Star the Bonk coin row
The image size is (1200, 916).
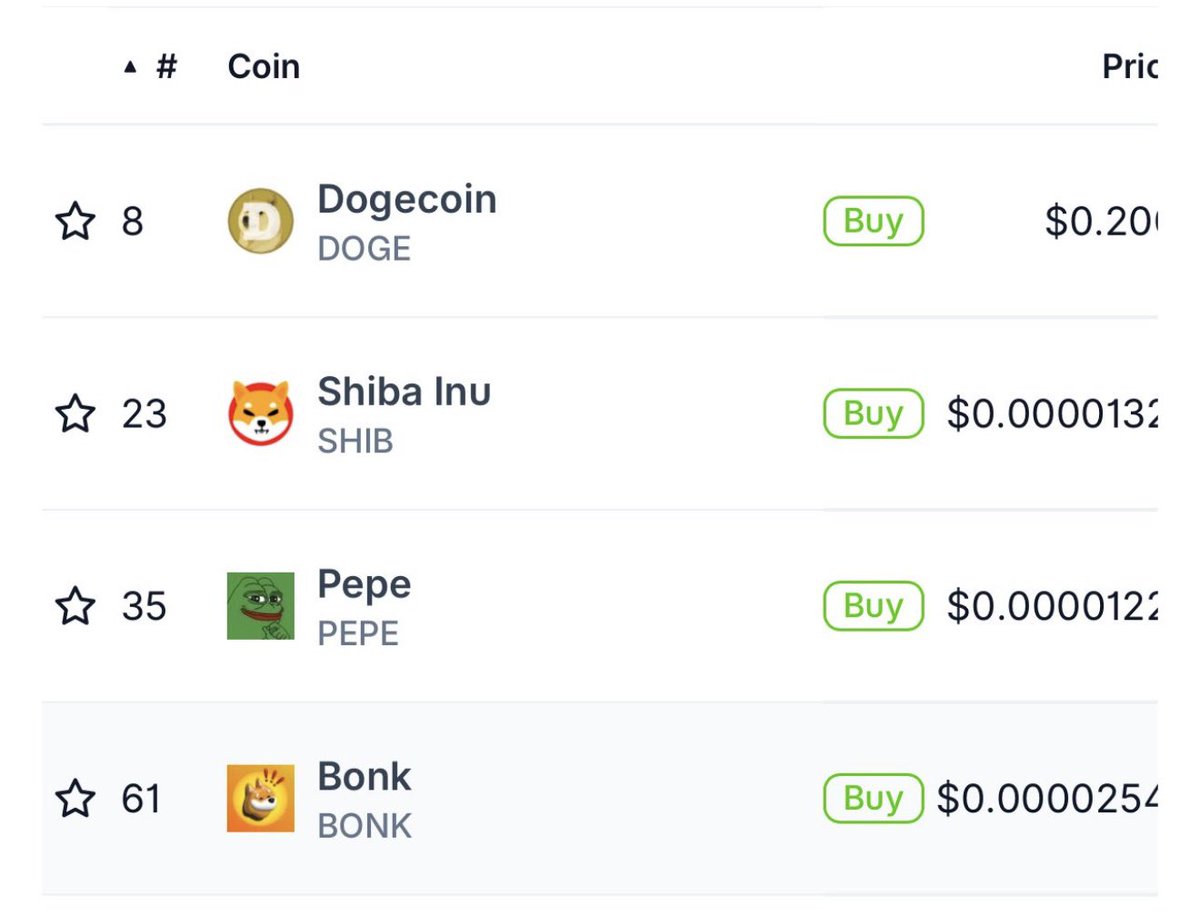click(x=75, y=798)
